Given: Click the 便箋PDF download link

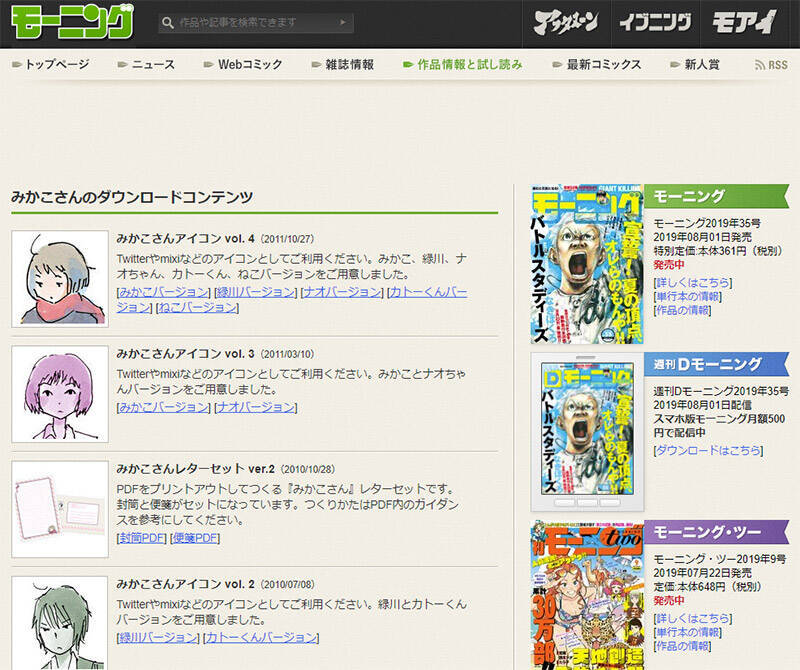Looking at the screenshot, I should (x=194, y=538).
